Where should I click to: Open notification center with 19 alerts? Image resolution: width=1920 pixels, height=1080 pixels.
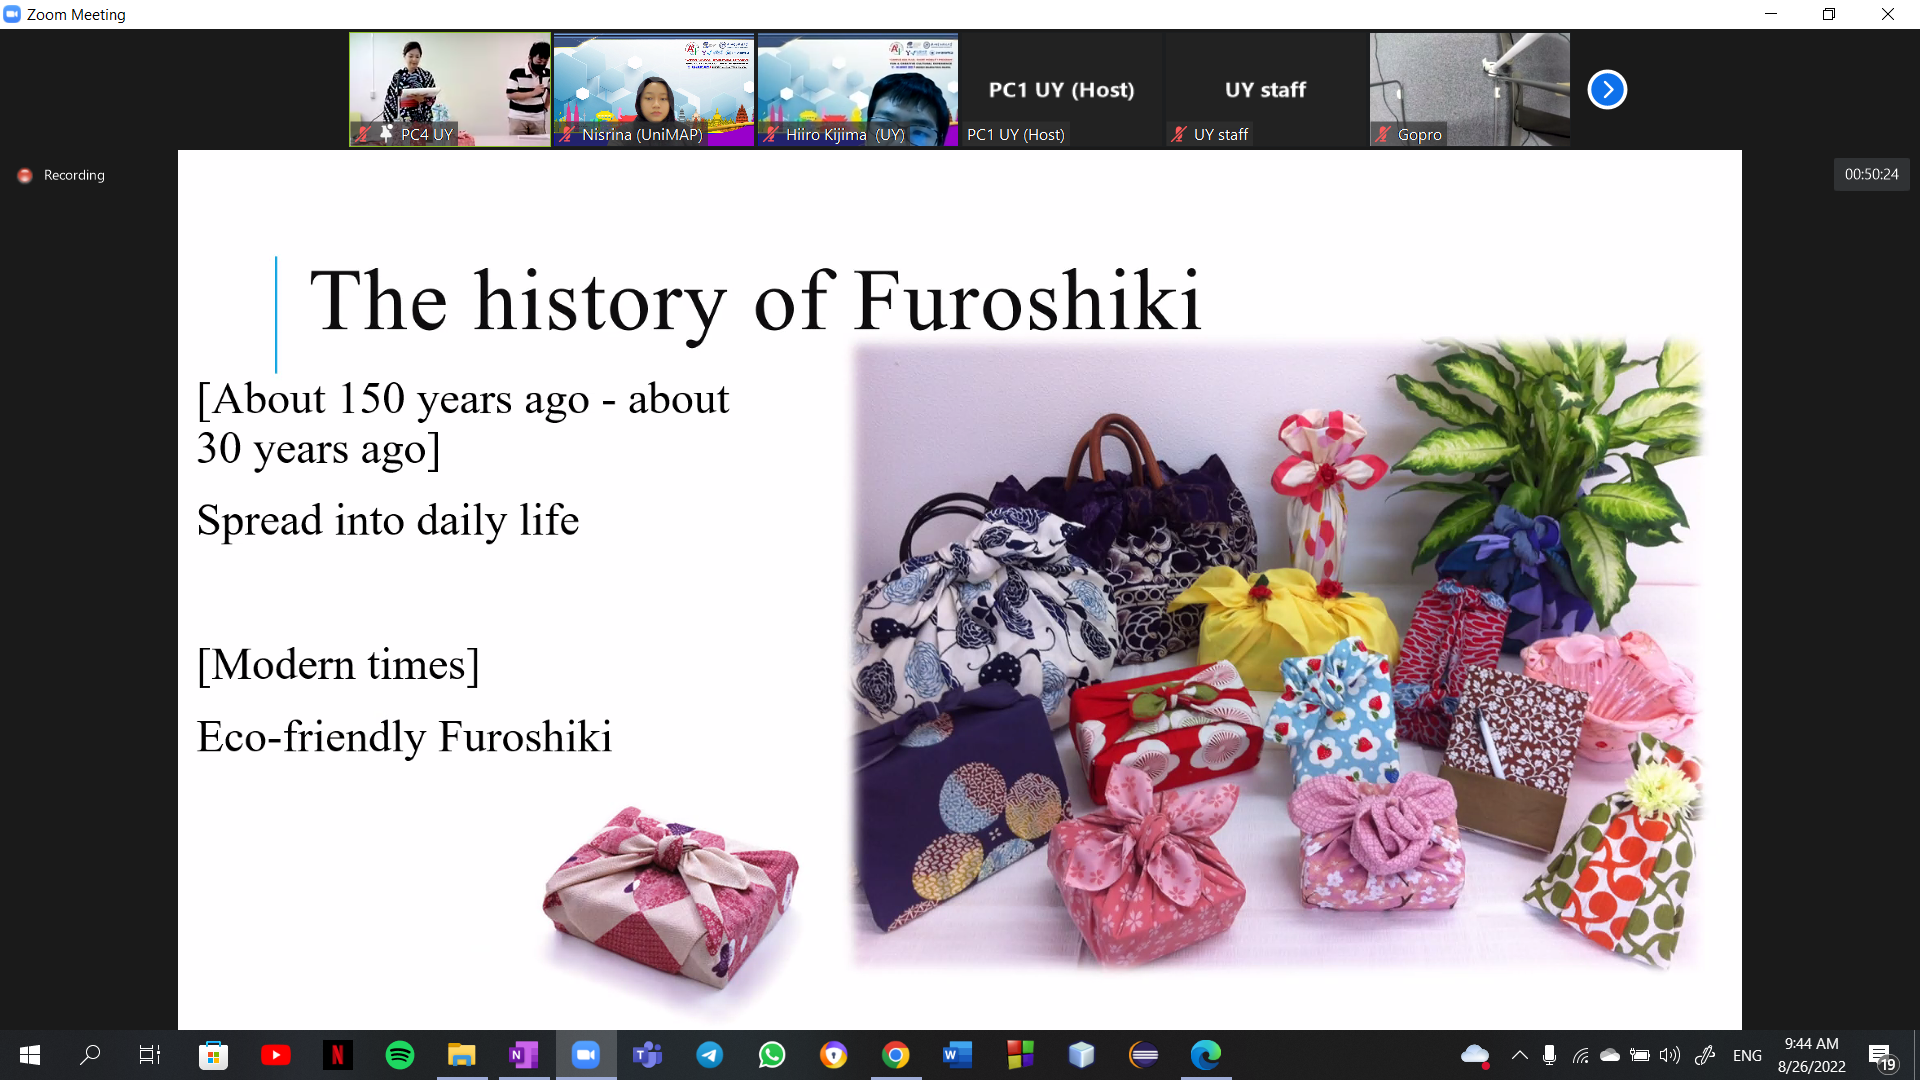(1881, 1056)
